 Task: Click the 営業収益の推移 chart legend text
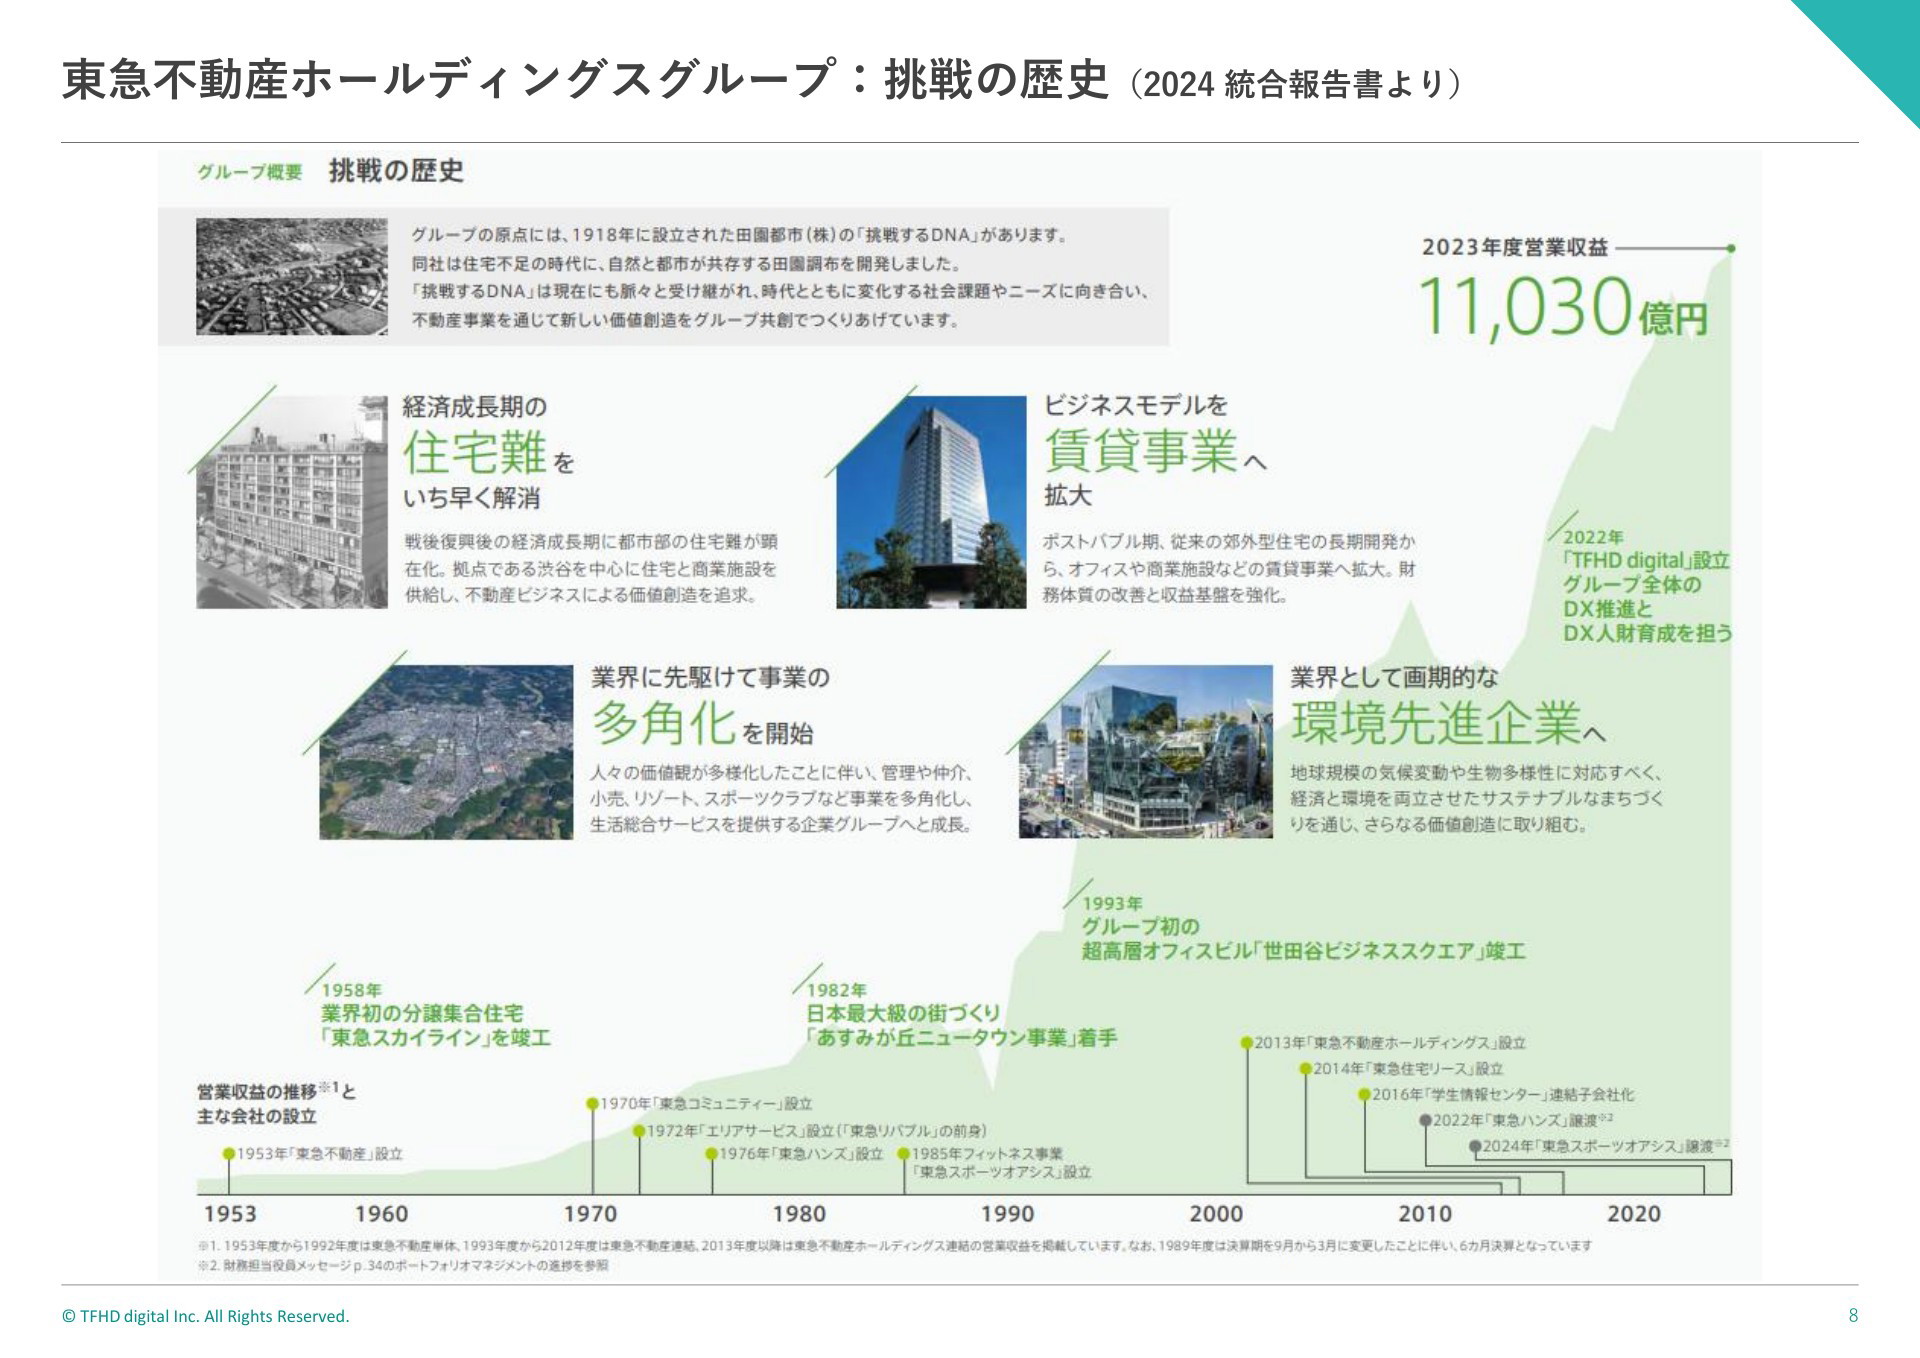tap(276, 1103)
